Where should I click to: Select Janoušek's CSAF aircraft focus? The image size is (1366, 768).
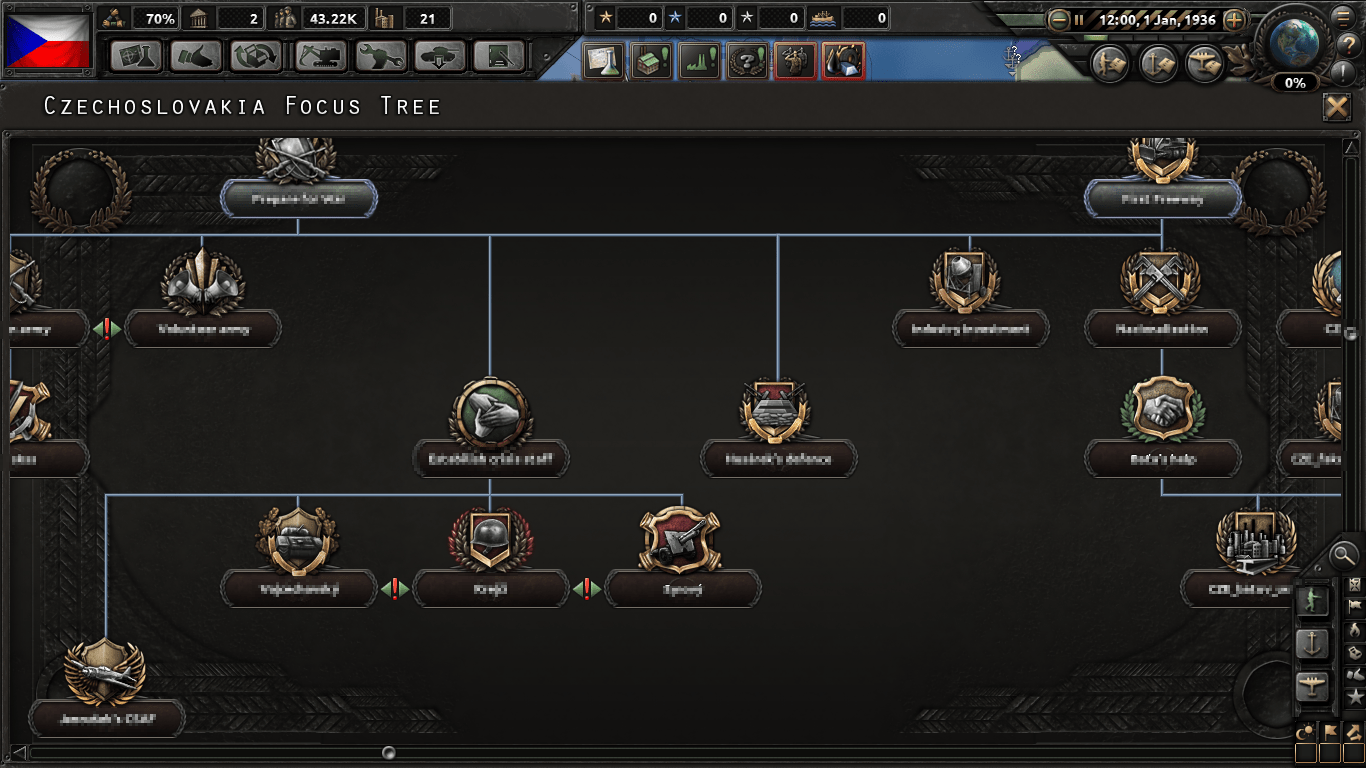click(106, 718)
